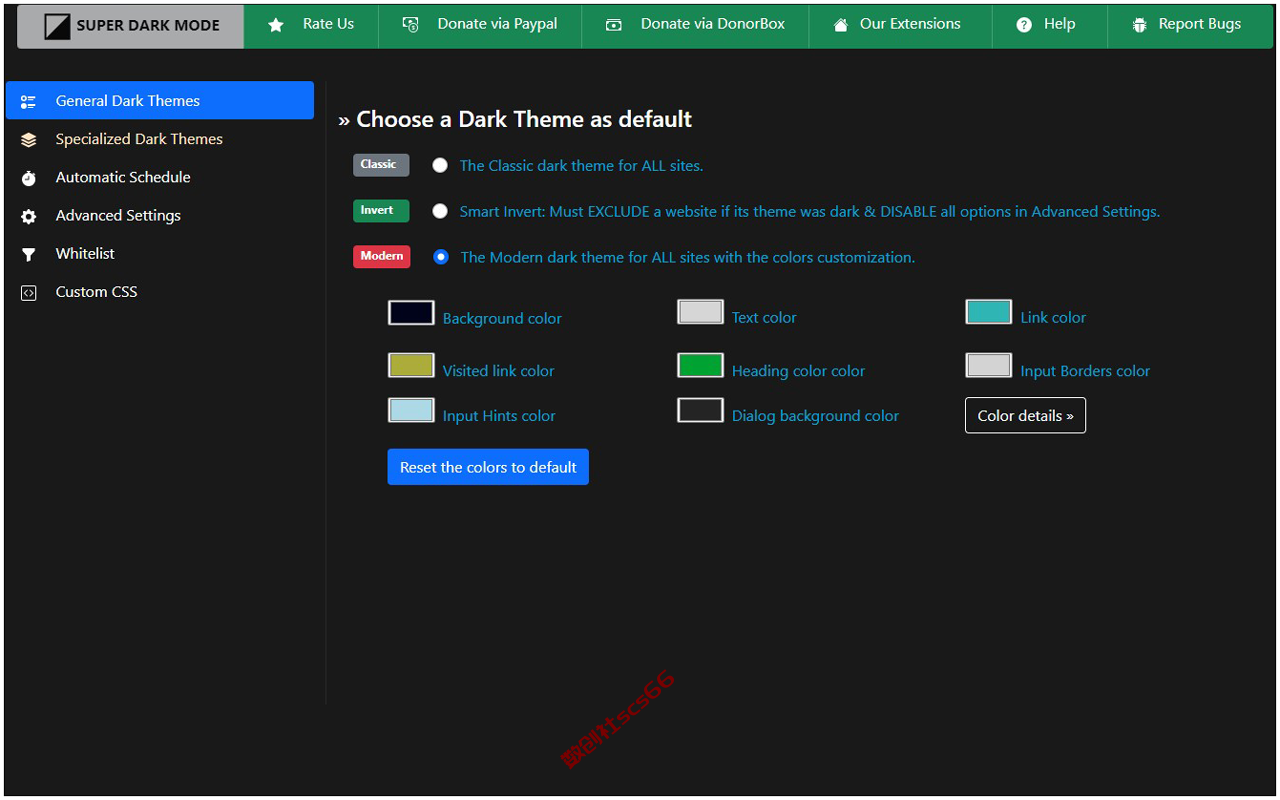Pick the Link color swatch
1280x800 pixels.
coord(989,312)
